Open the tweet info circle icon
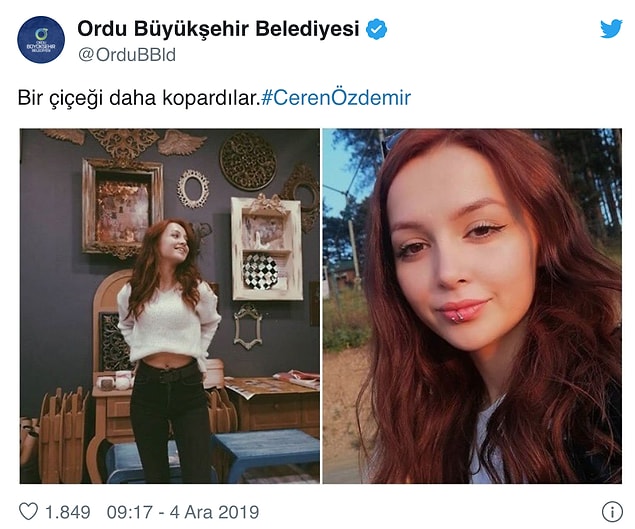 point(612,512)
